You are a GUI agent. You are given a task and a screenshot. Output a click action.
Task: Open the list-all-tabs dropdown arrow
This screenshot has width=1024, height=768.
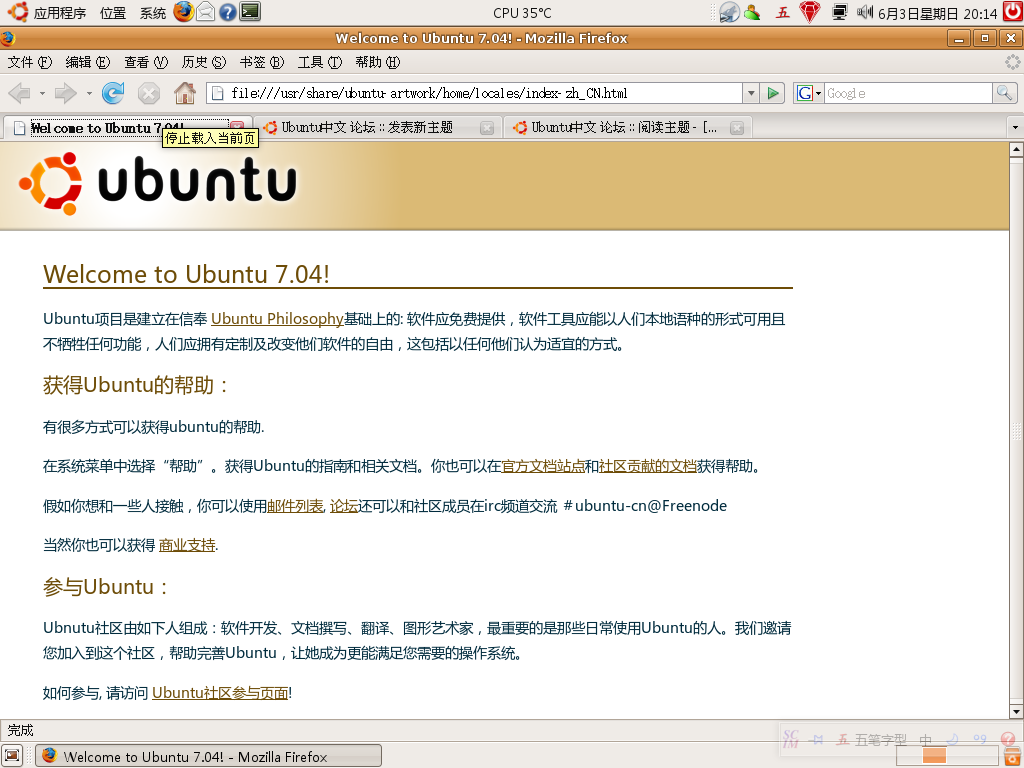click(x=1015, y=127)
